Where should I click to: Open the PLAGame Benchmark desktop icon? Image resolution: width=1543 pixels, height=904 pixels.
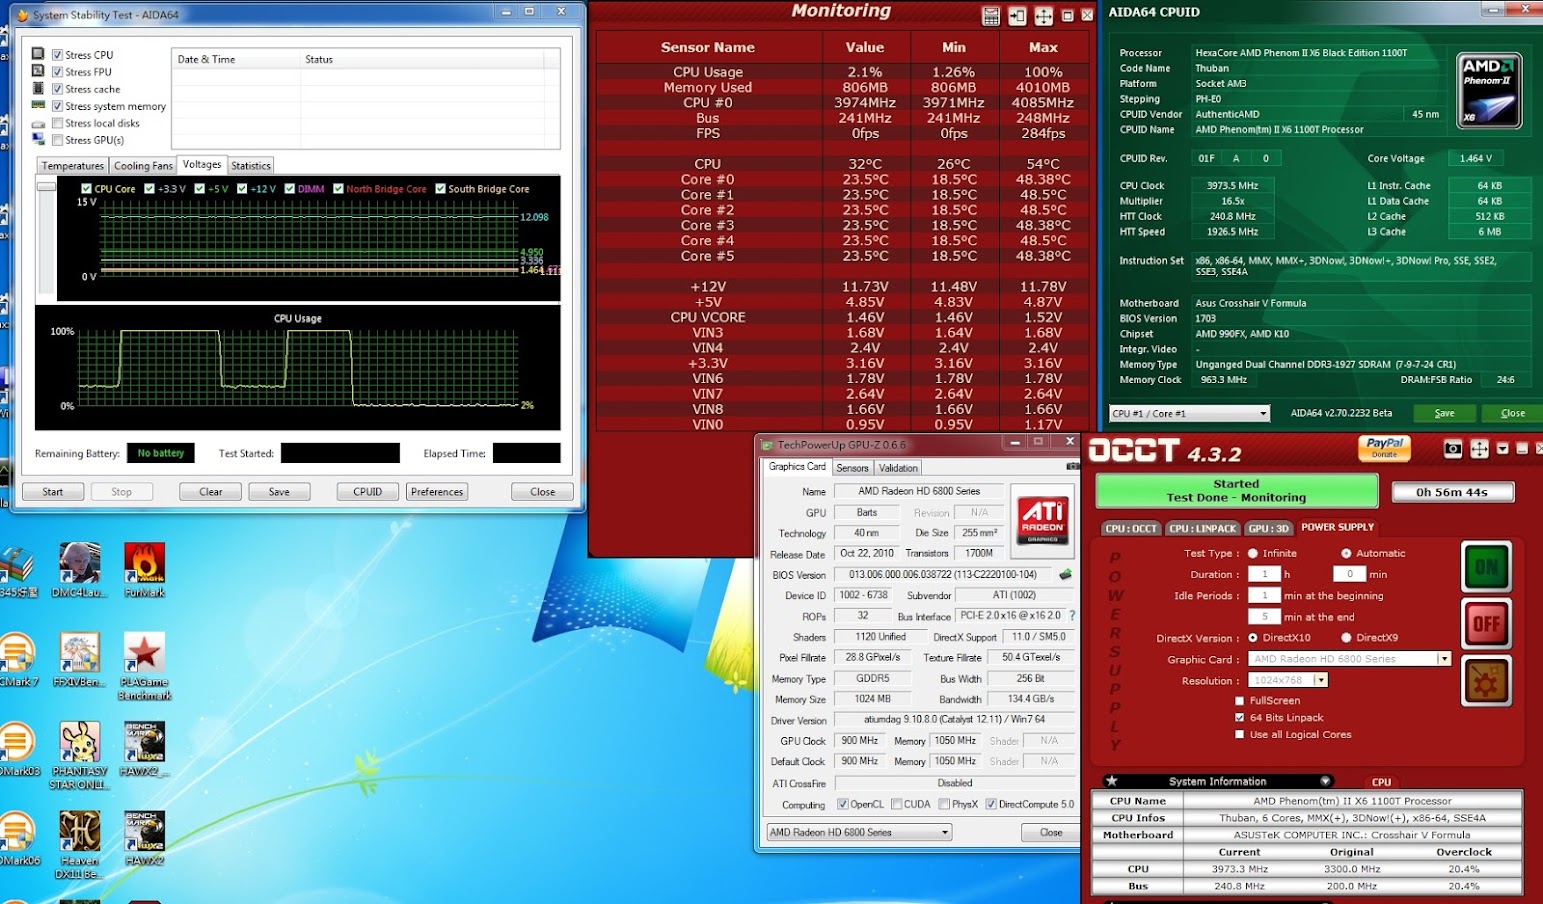tap(144, 666)
